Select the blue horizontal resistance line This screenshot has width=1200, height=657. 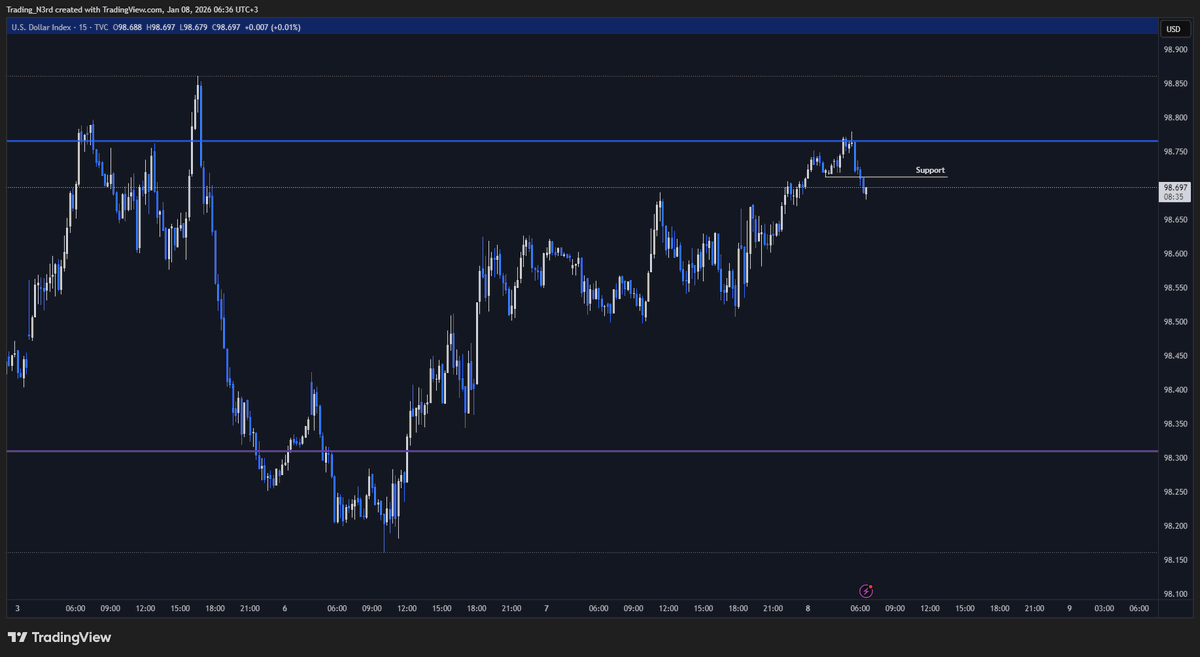click(x=580, y=141)
